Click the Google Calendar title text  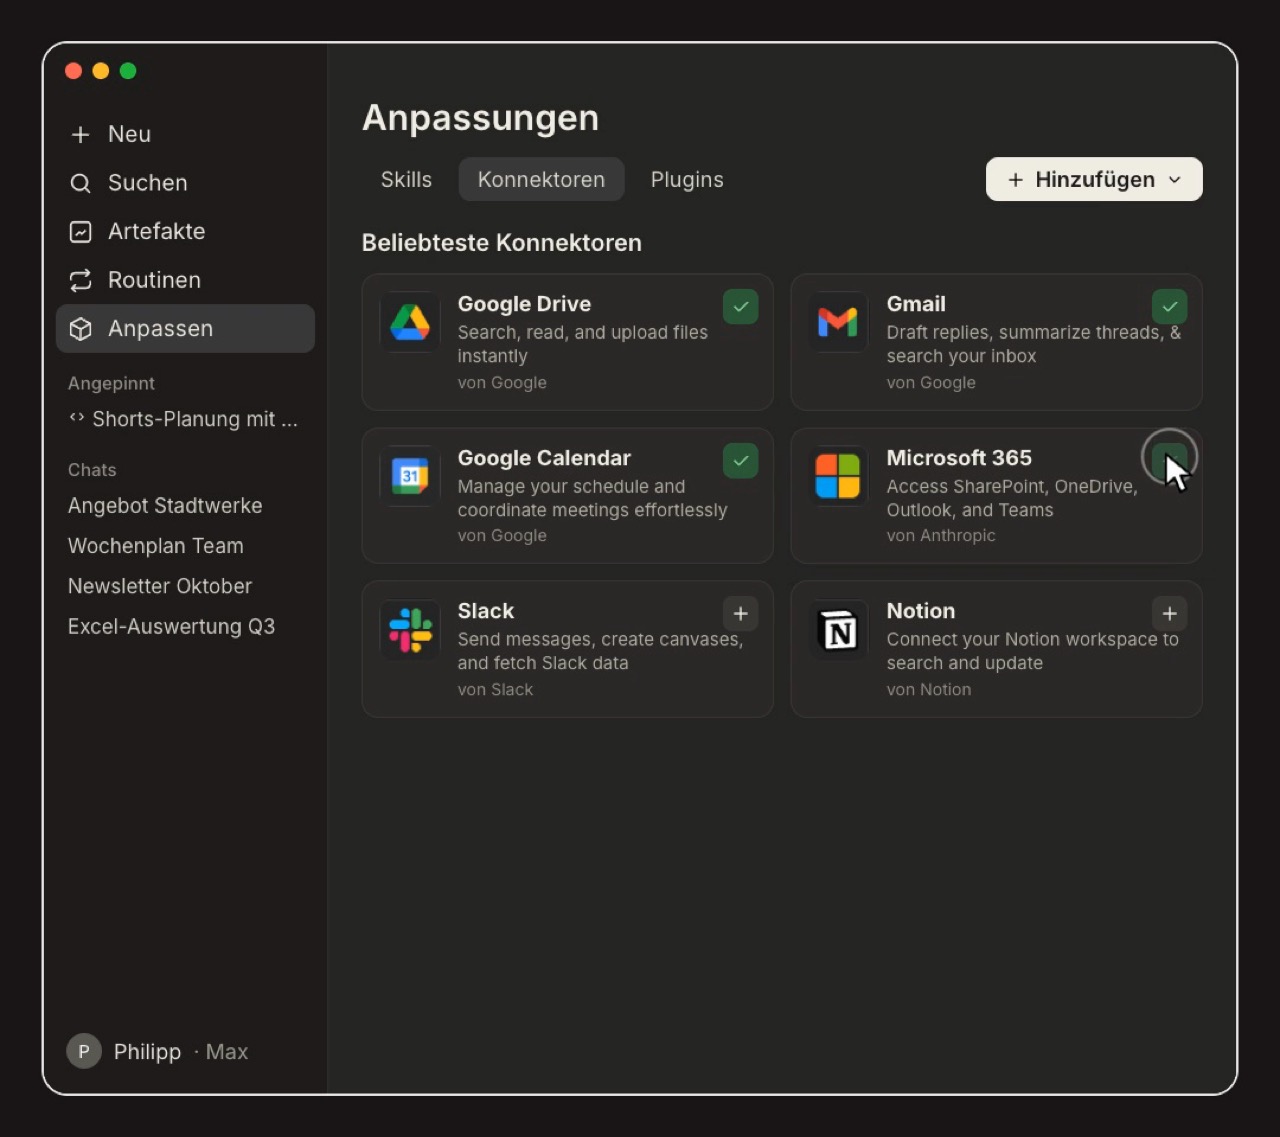[x=544, y=458]
